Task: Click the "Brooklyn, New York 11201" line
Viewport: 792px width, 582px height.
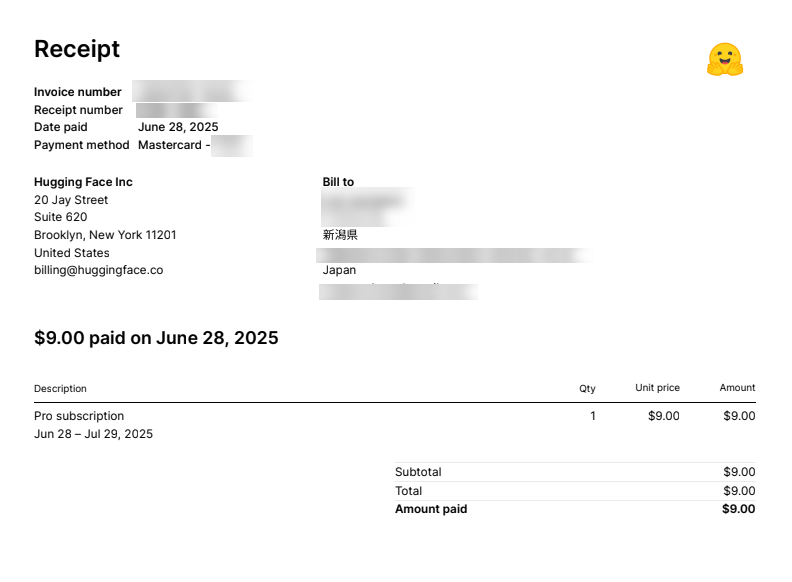Action: pyautogui.click(x=105, y=235)
